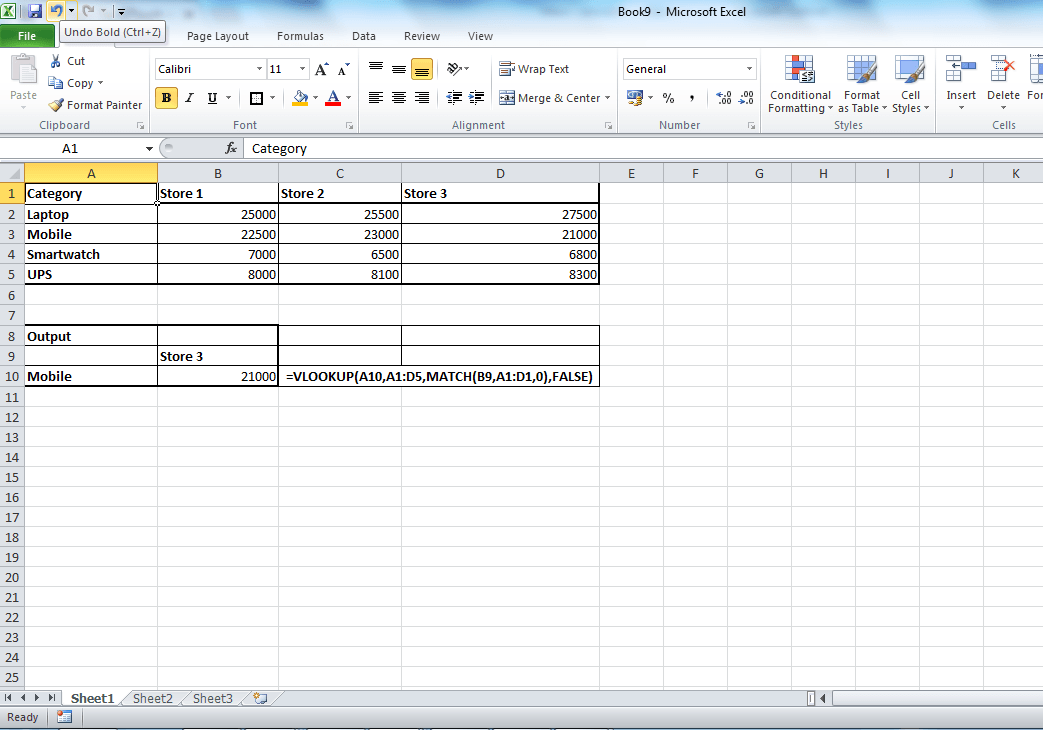This screenshot has height=730, width=1043.
Task: Click the Increase Indent icon
Action: pos(476,98)
